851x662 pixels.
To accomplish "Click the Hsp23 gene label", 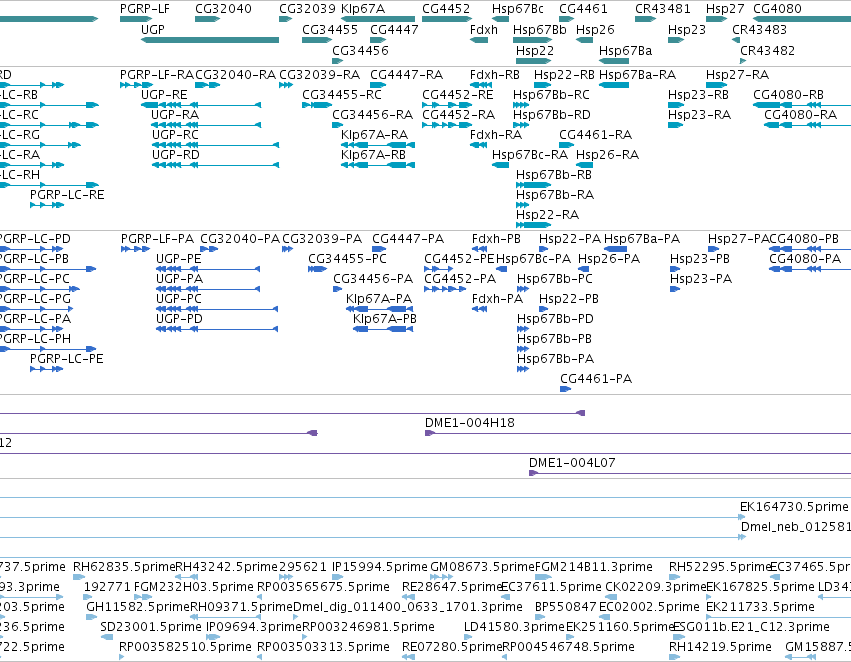I will point(687,30).
